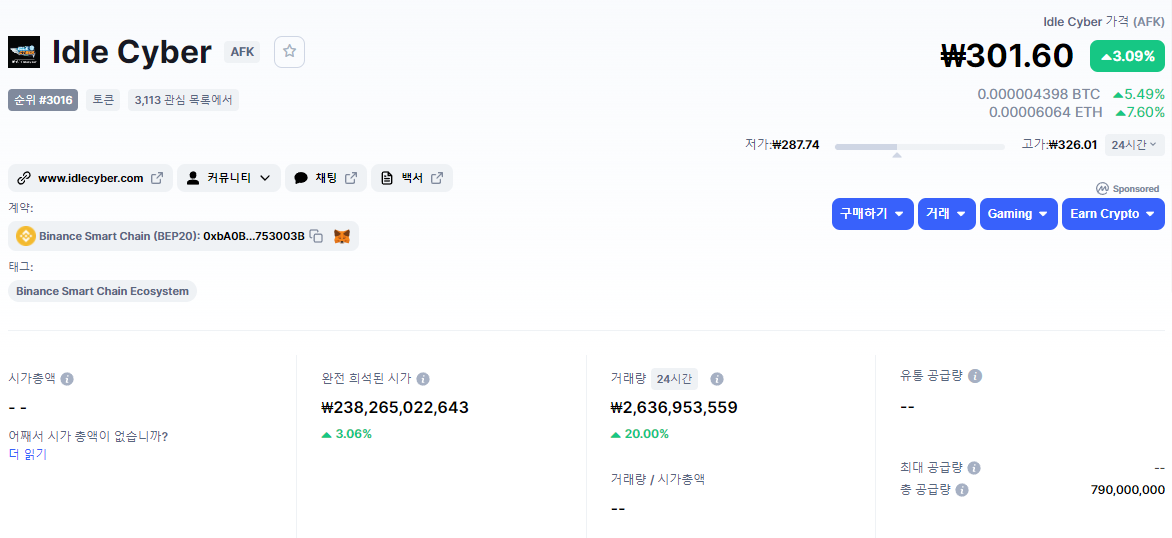Click the 0.000004398 BTC value

(1039, 94)
